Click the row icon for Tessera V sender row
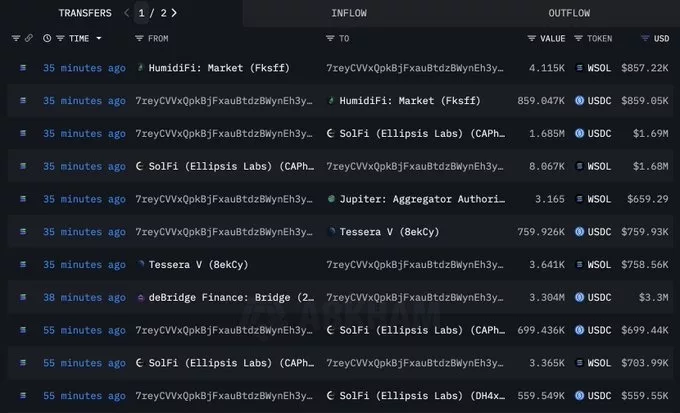This screenshot has width=680, height=413. tap(24, 265)
